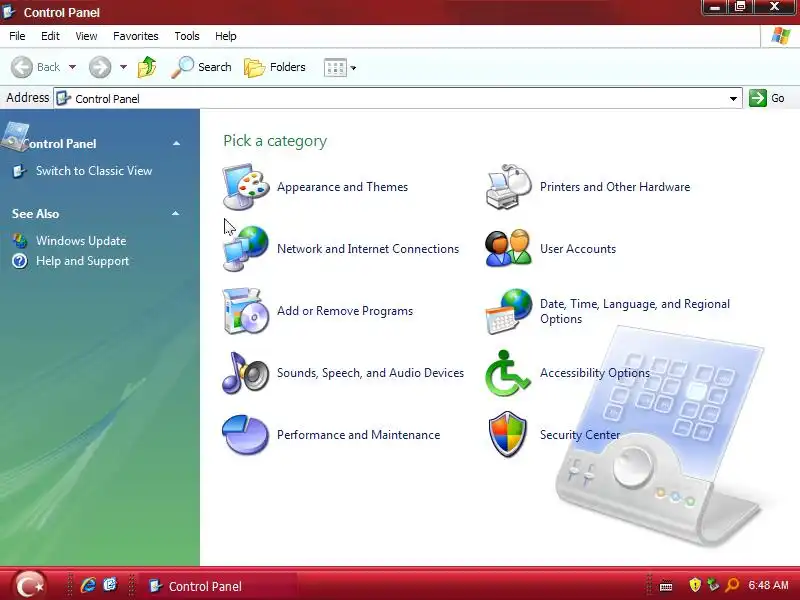Open the Sounds, Speech, and Audio Devices link
The width and height of the screenshot is (800, 600).
(x=370, y=373)
